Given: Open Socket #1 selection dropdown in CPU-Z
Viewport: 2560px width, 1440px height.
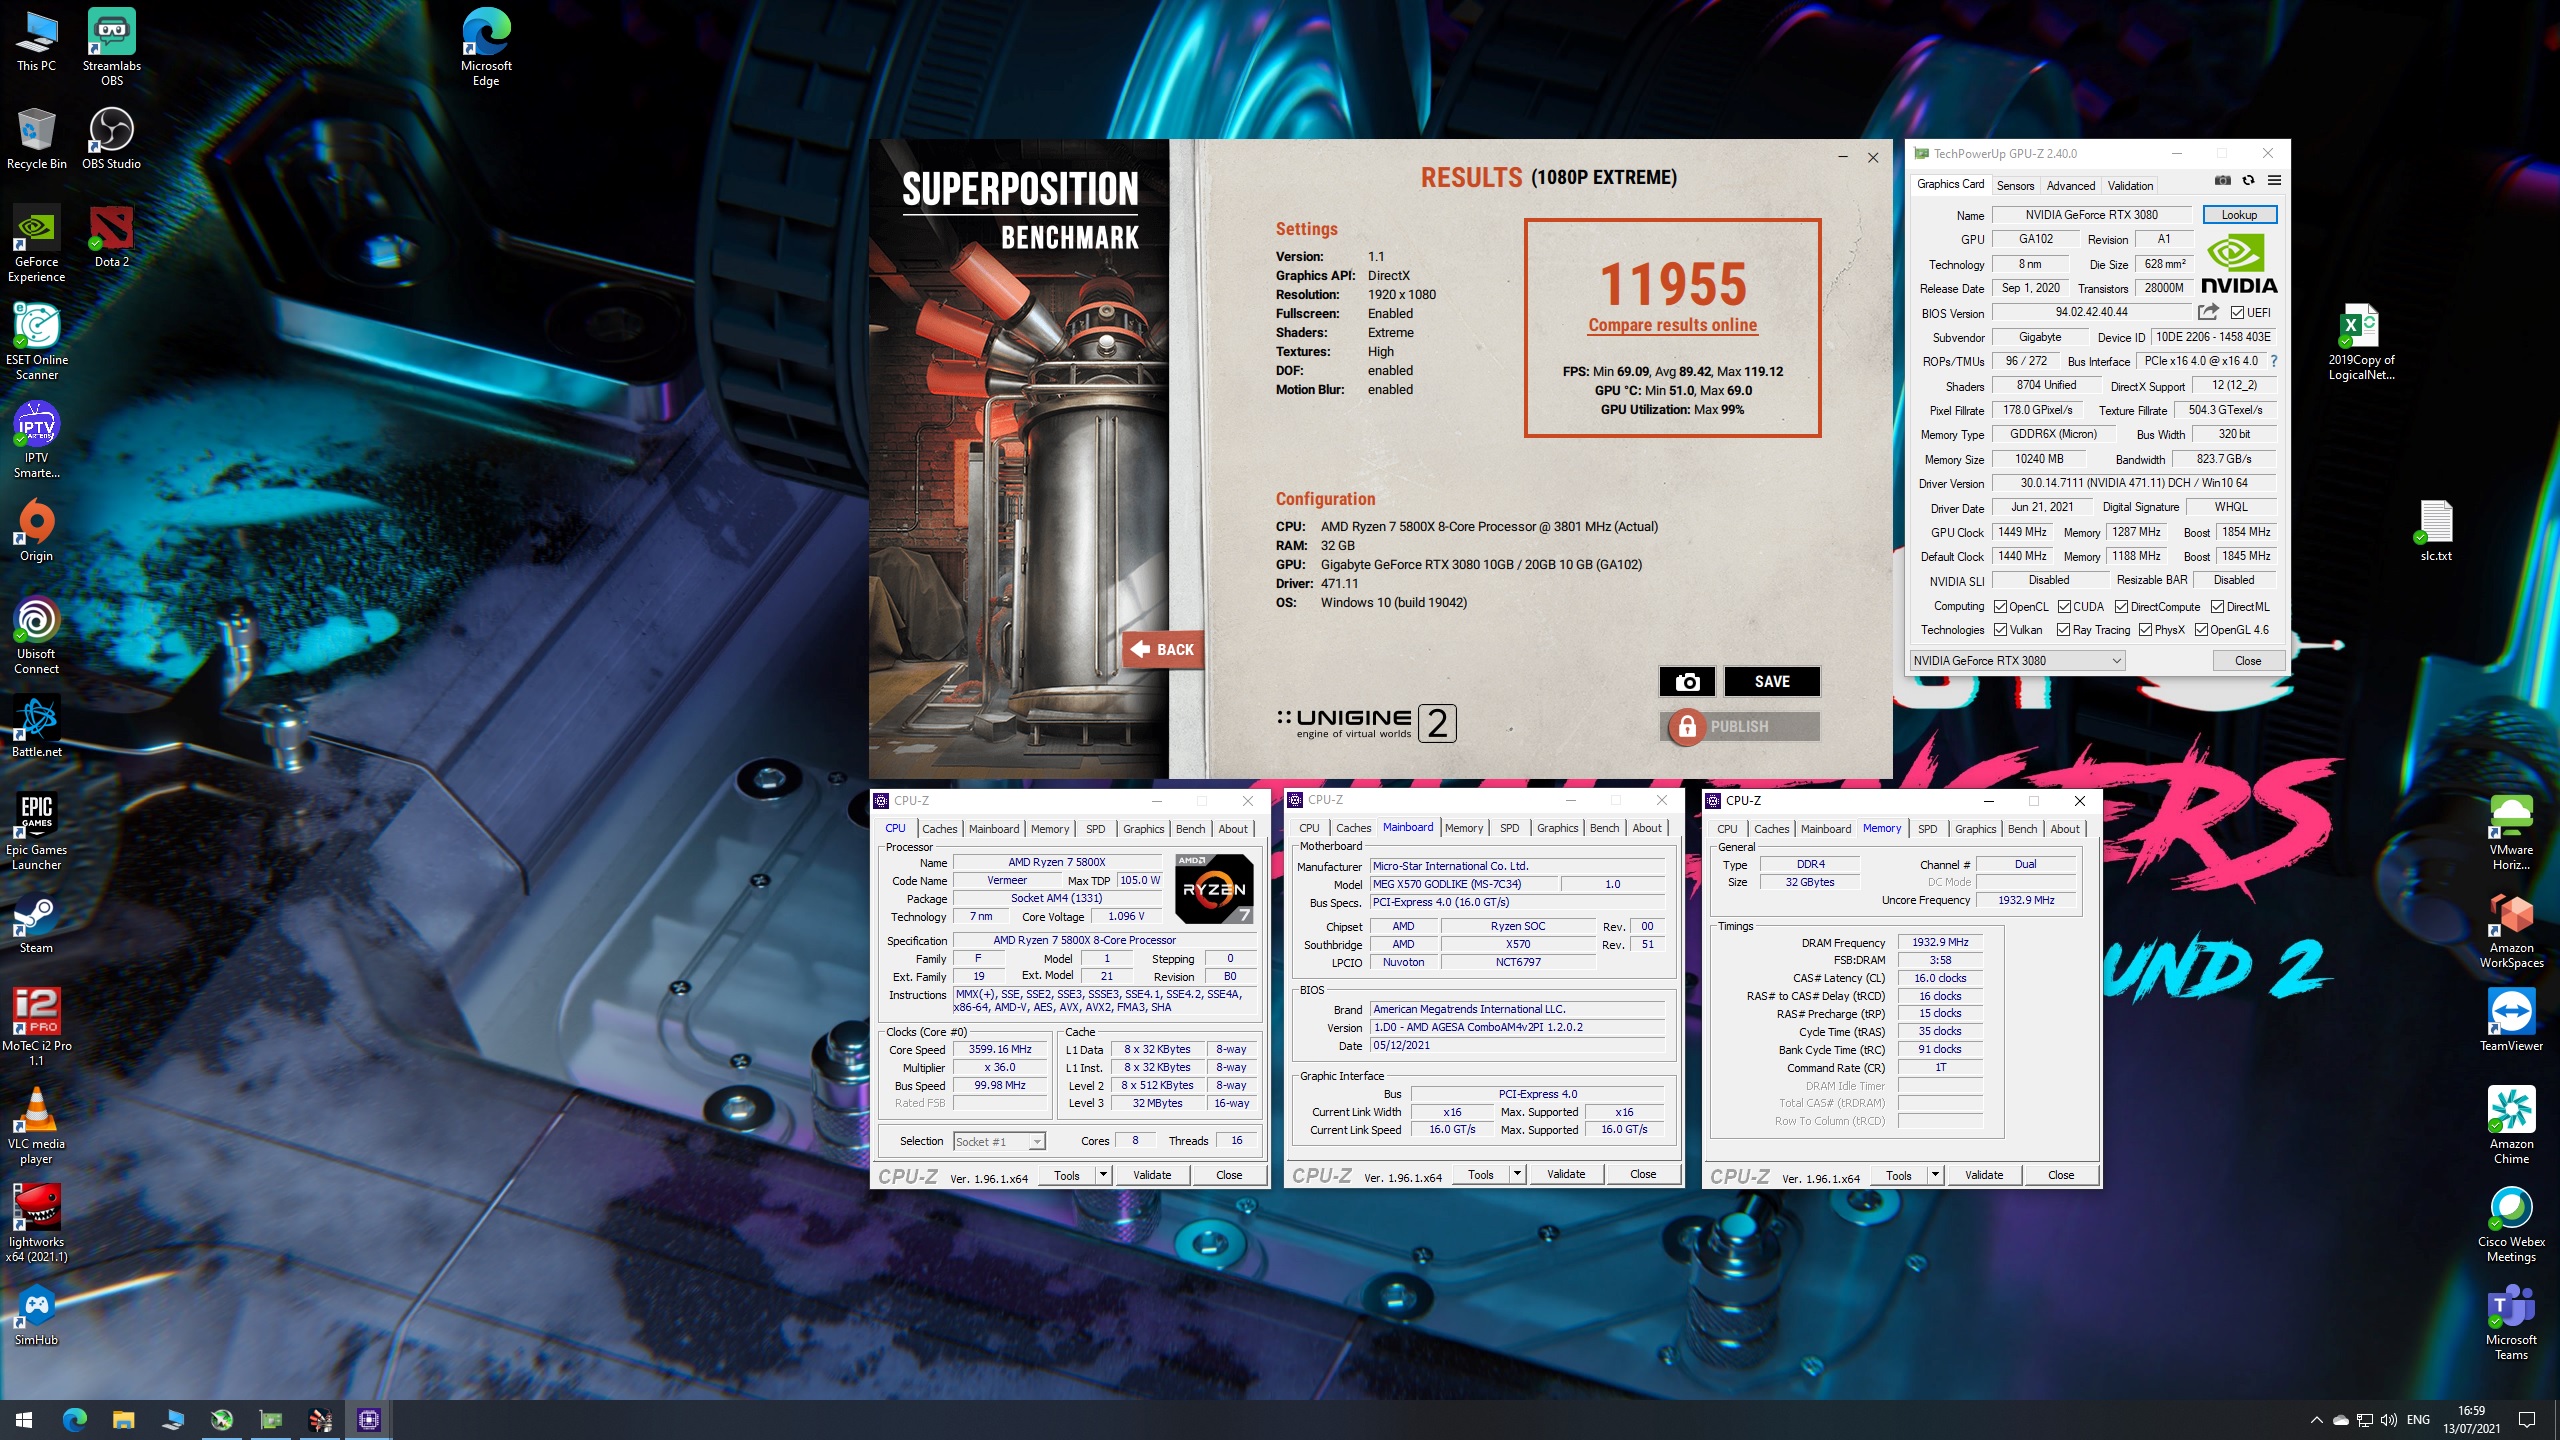Looking at the screenshot, I should [999, 1142].
